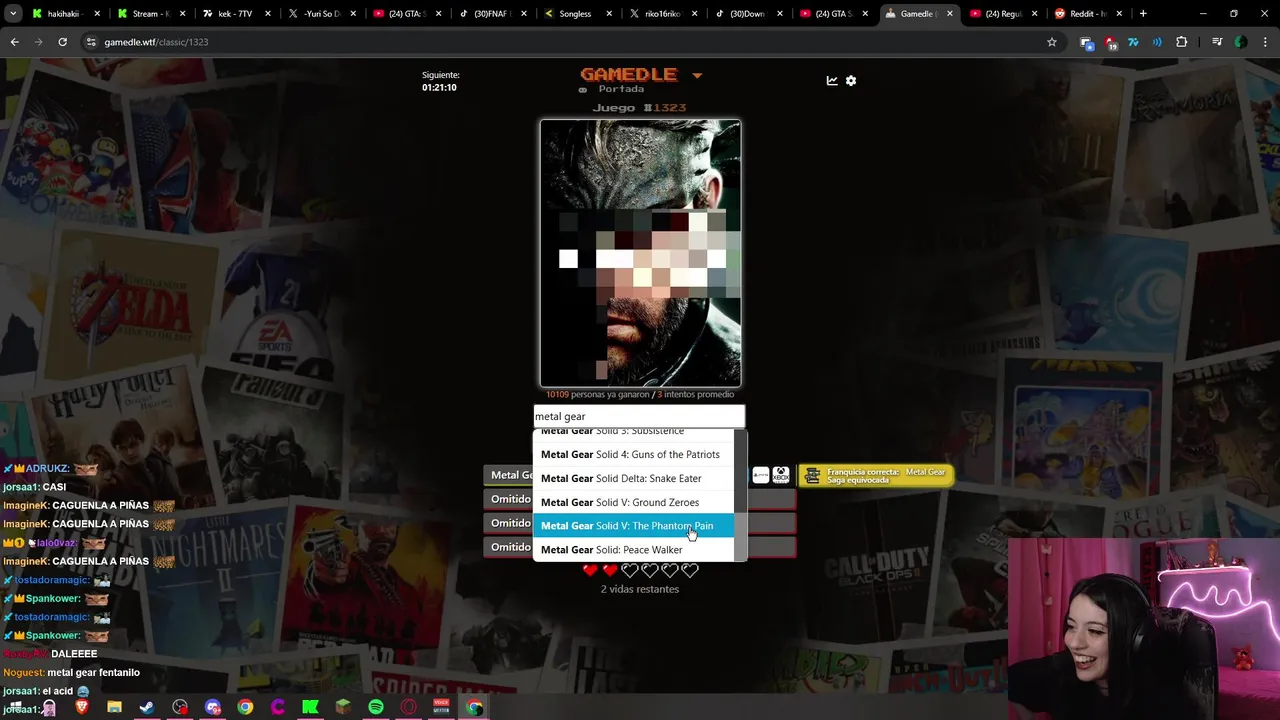1280x720 pixels.
Task: Open Discord from taskbar
Action: pos(212,707)
